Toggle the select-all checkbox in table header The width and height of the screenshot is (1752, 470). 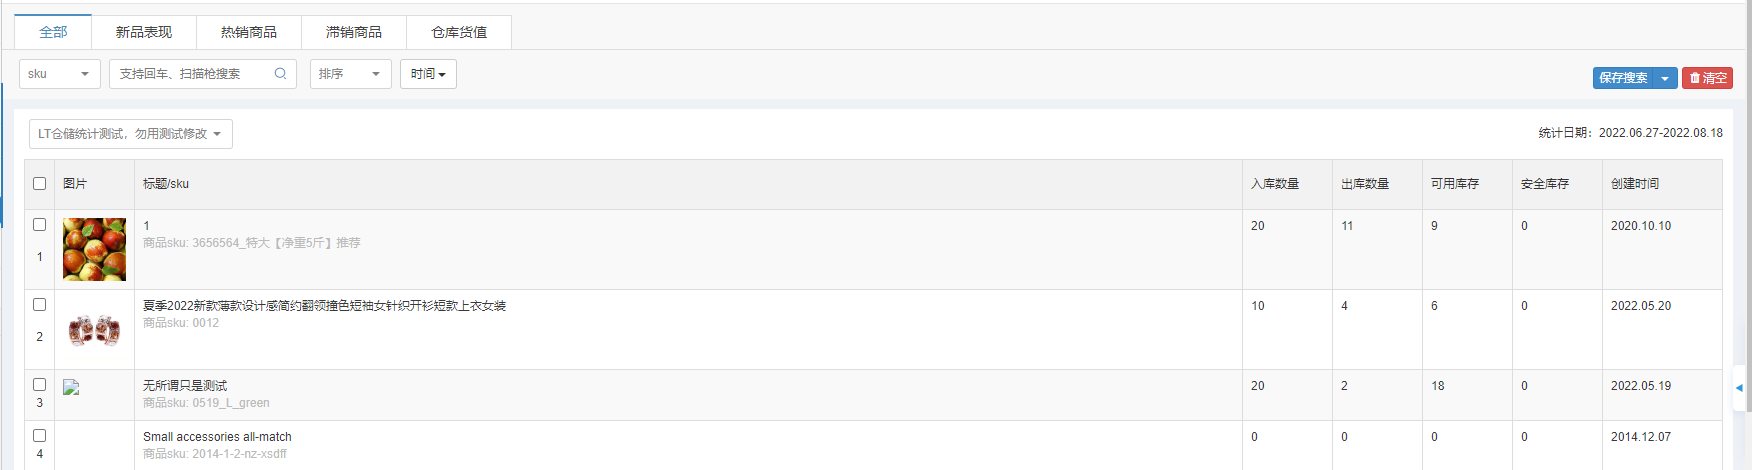[x=40, y=184]
